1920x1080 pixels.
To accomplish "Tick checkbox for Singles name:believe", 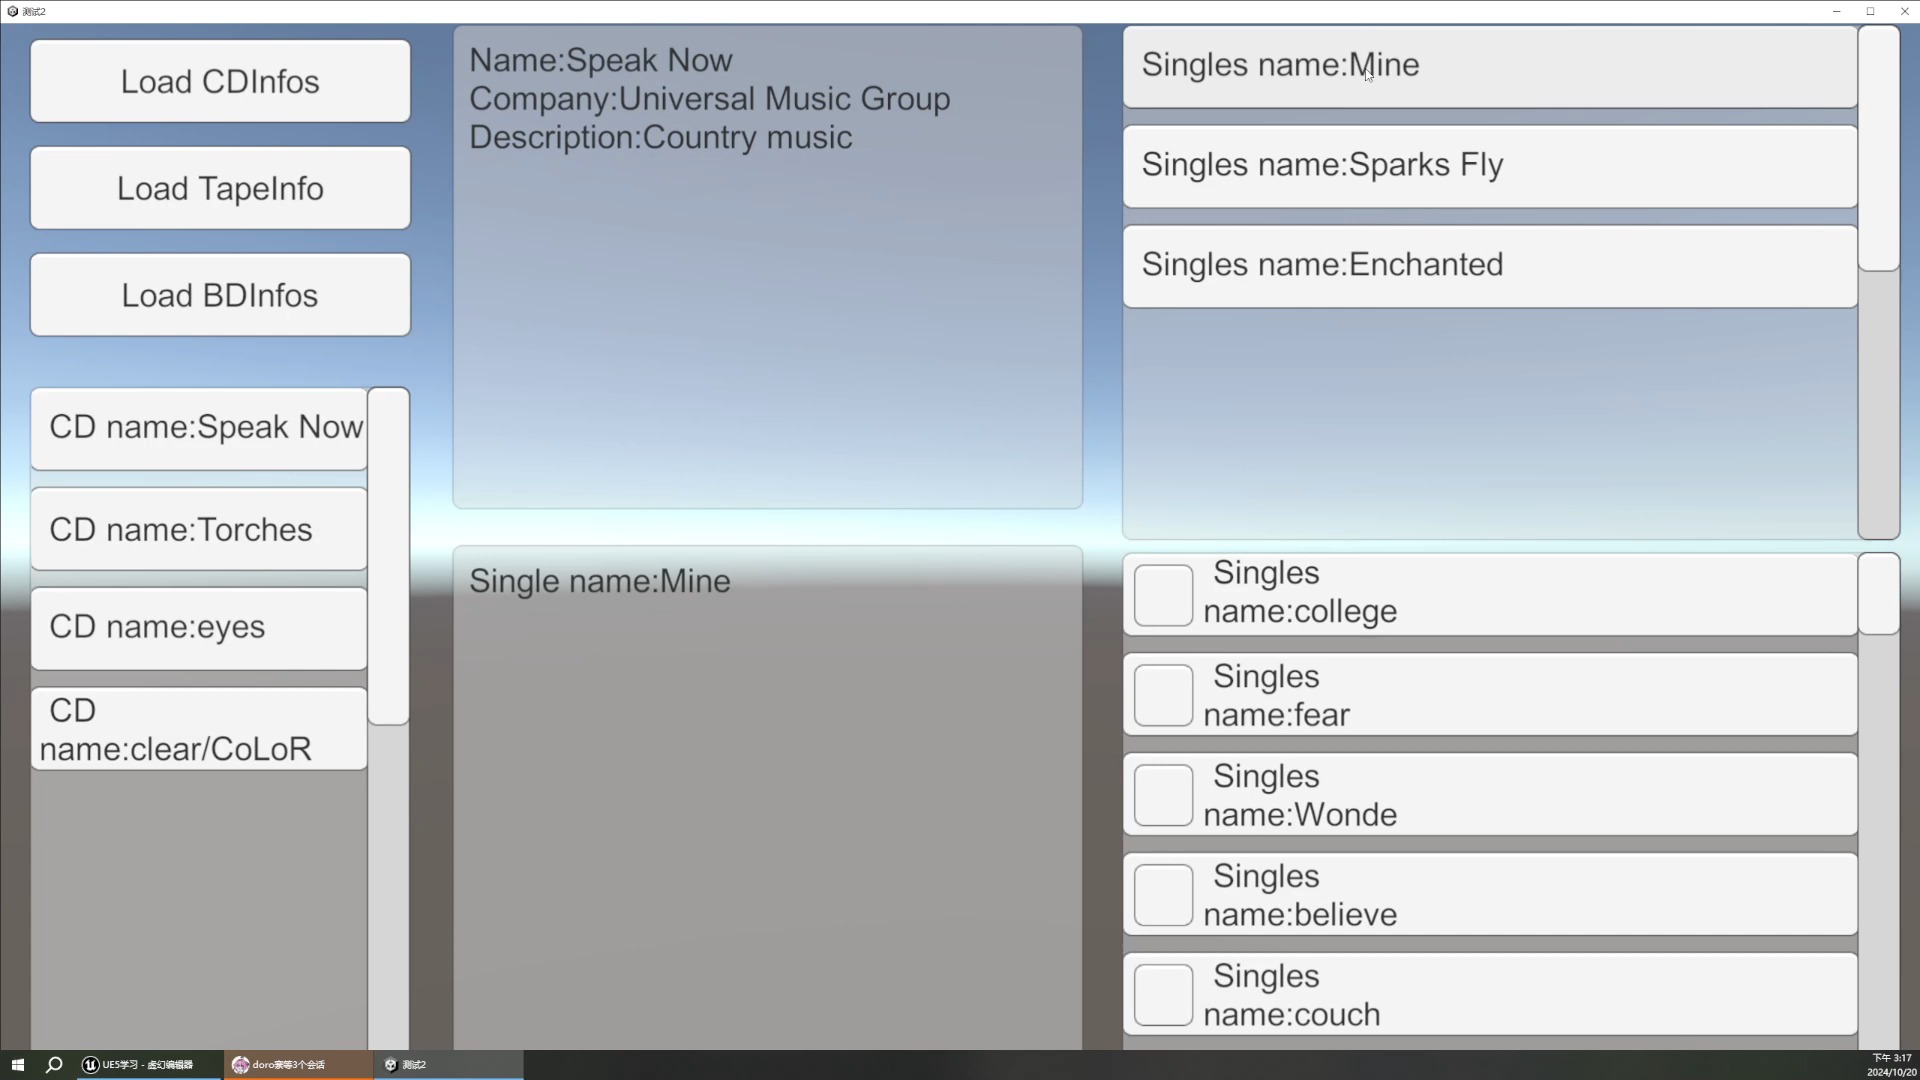I will (x=1163, y=895).
